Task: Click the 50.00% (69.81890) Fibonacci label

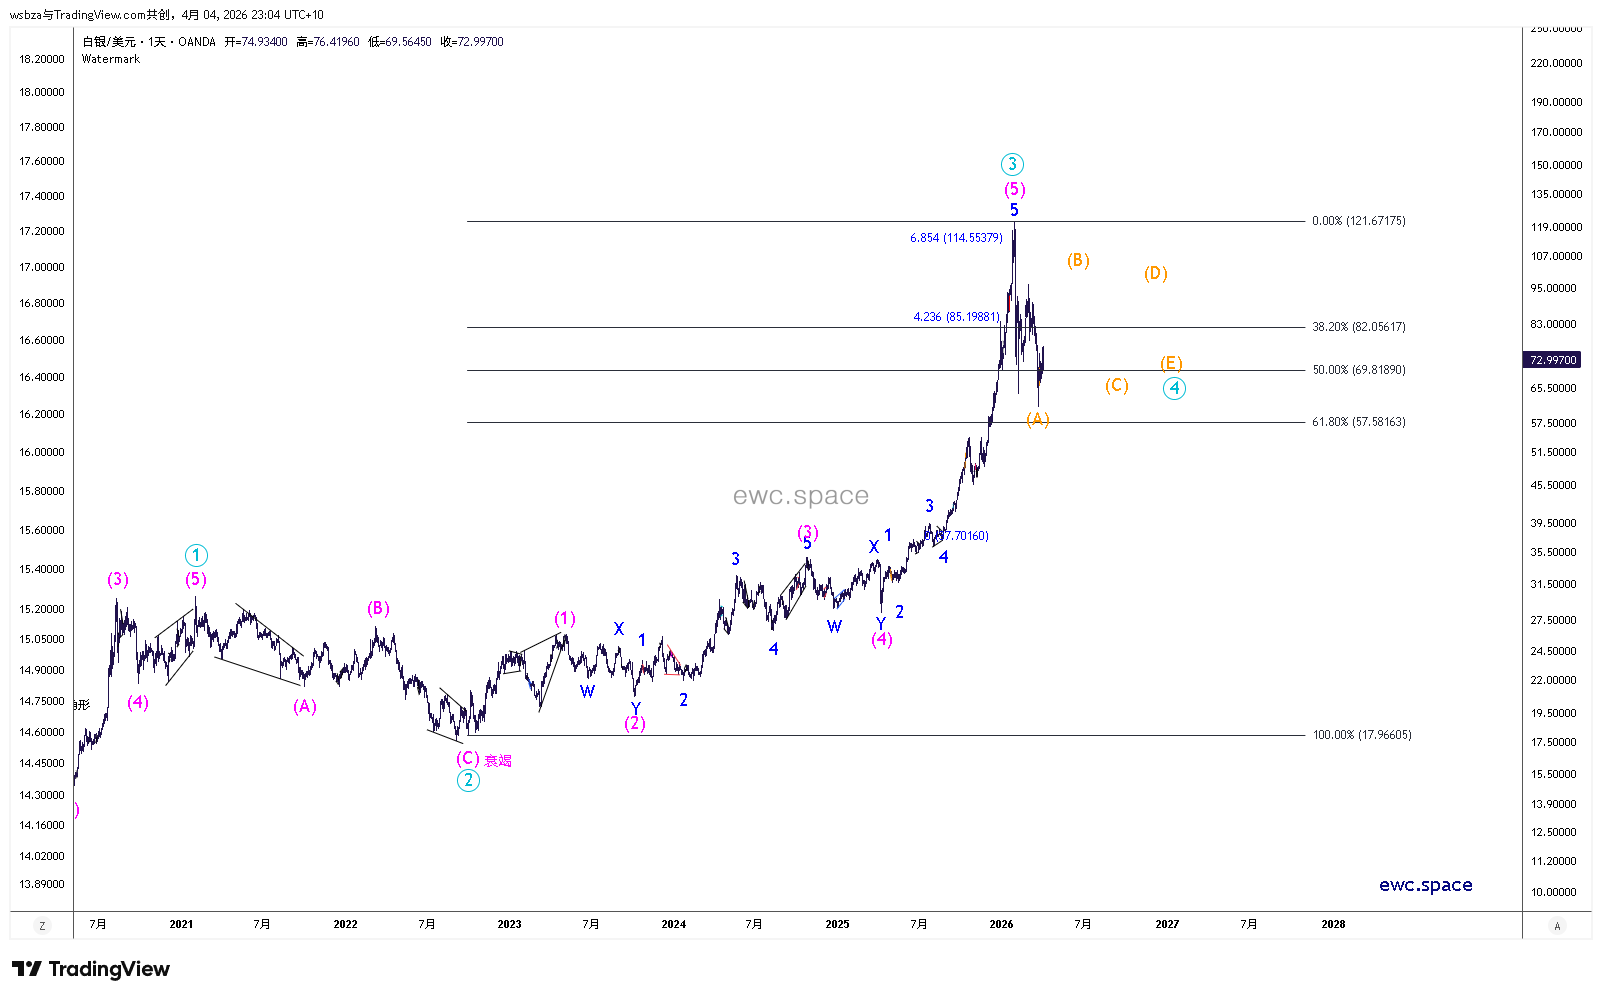Action: coord(1358,370)
